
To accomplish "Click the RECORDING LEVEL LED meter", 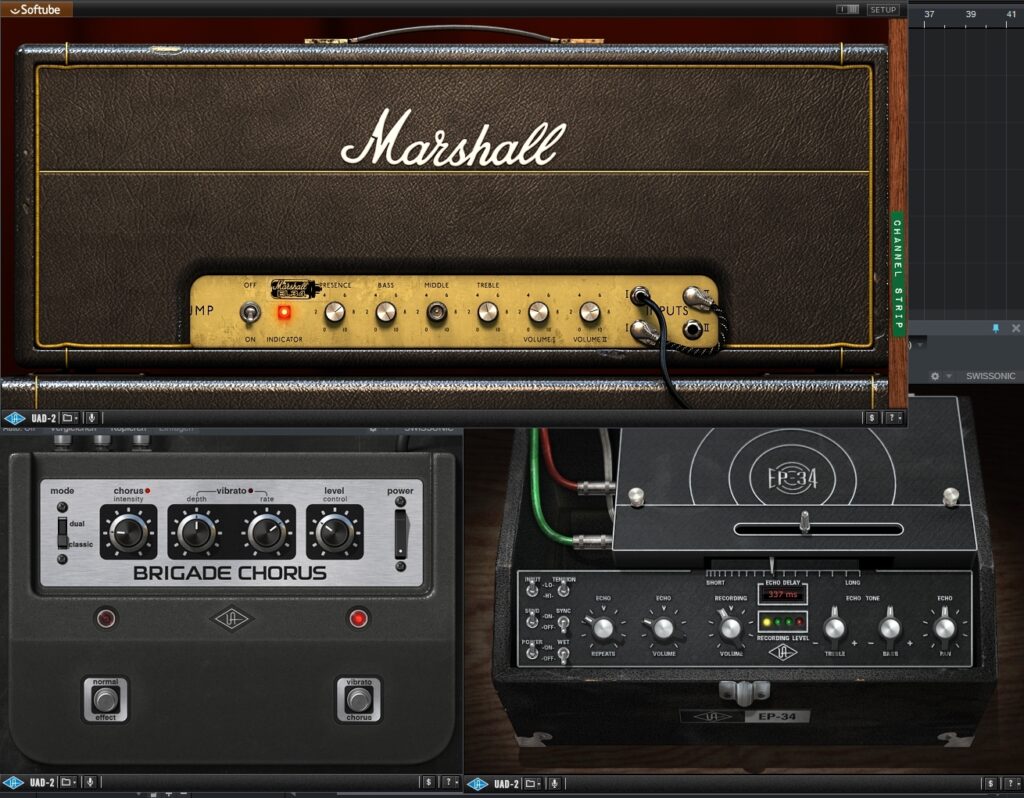I will tap(782, 622).
